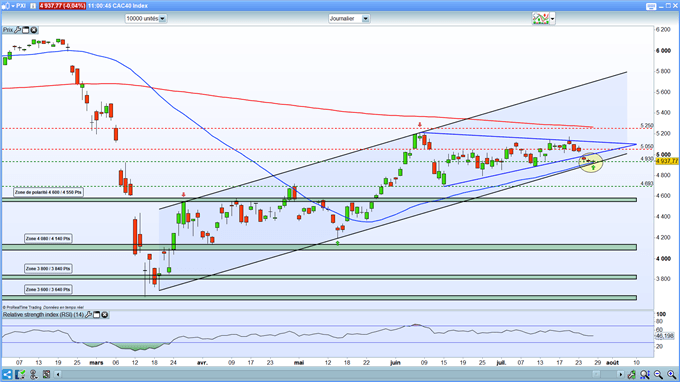
Task: Click the Prix panel window icon
Action: click(x=26, y=30)
